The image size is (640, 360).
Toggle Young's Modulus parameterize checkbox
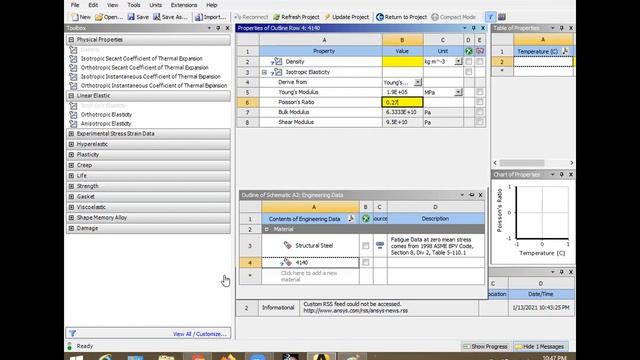pos(480,92)
